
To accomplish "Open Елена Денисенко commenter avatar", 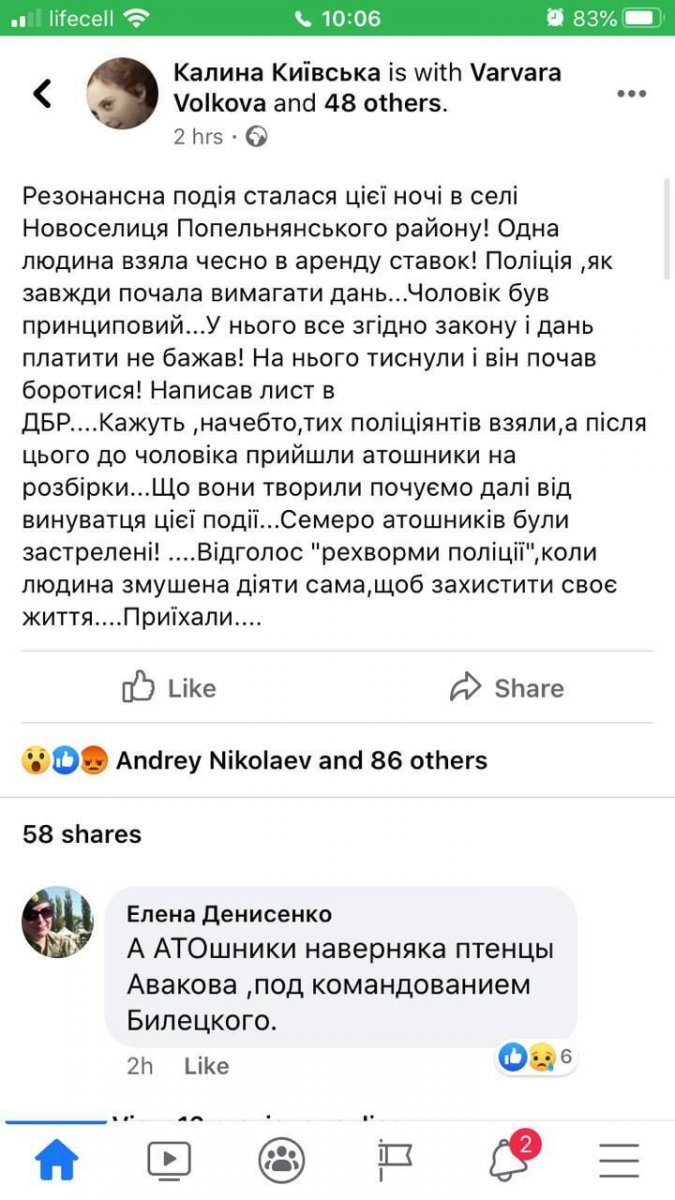I will pyautogui.click(x=58, y=921).
